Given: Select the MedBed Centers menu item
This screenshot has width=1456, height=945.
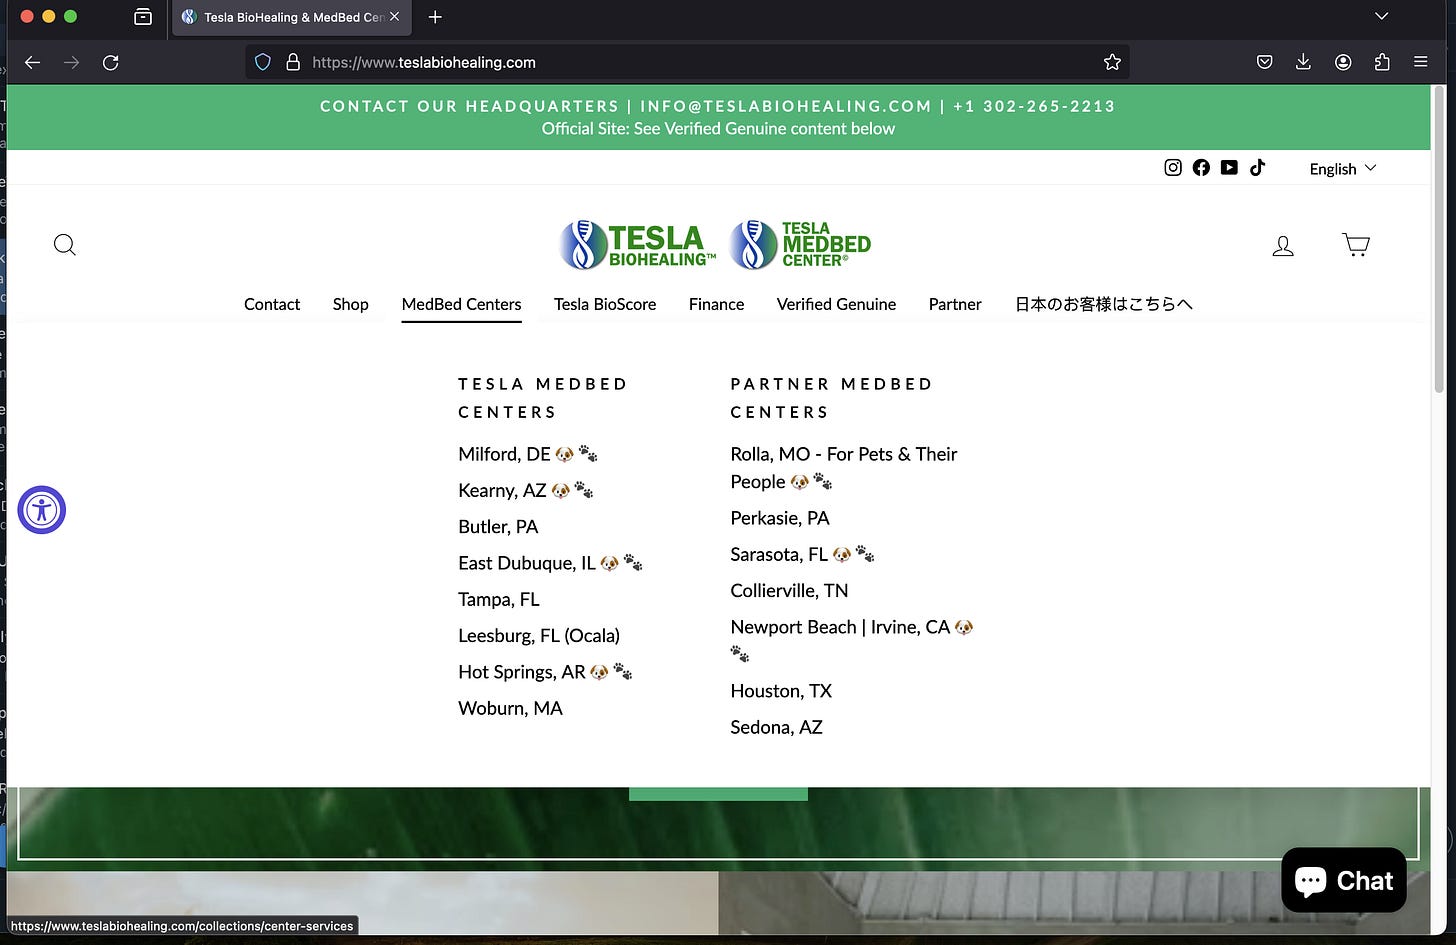Looking at the screenshot, I should (x=461, y=304).
